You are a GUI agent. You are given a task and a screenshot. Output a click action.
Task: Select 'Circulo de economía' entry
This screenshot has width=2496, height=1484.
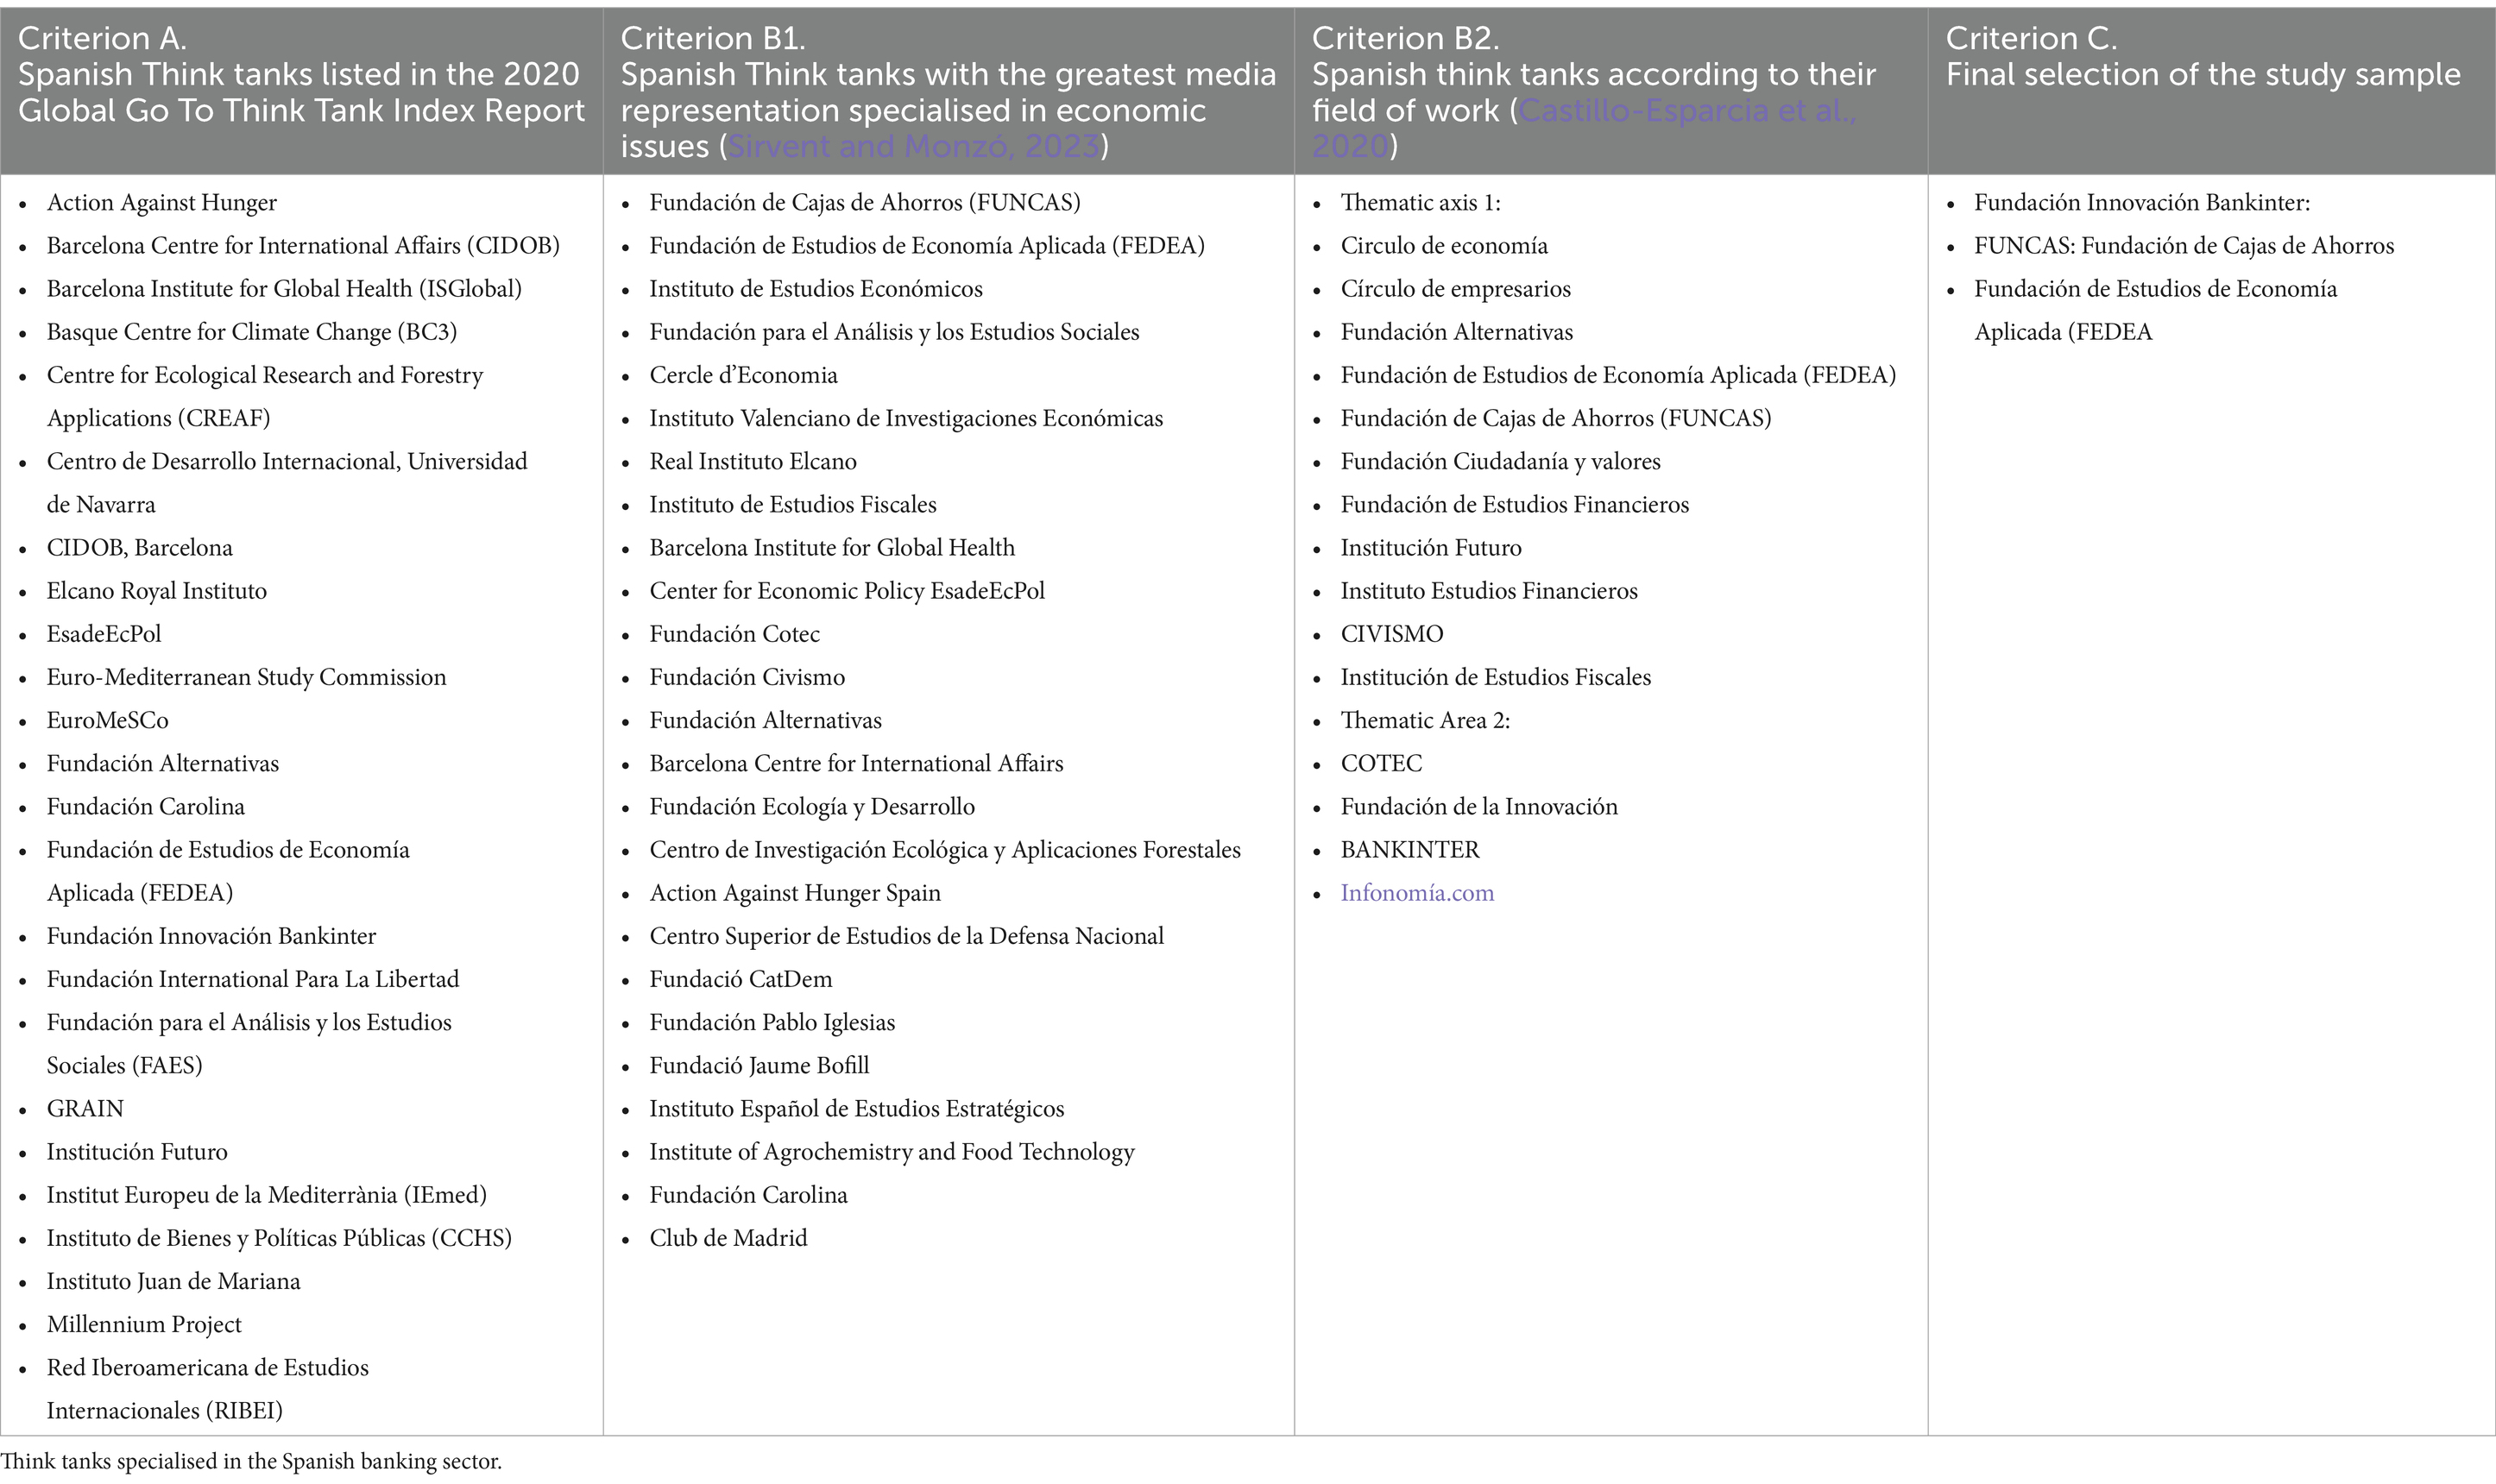pos(1444,246)
